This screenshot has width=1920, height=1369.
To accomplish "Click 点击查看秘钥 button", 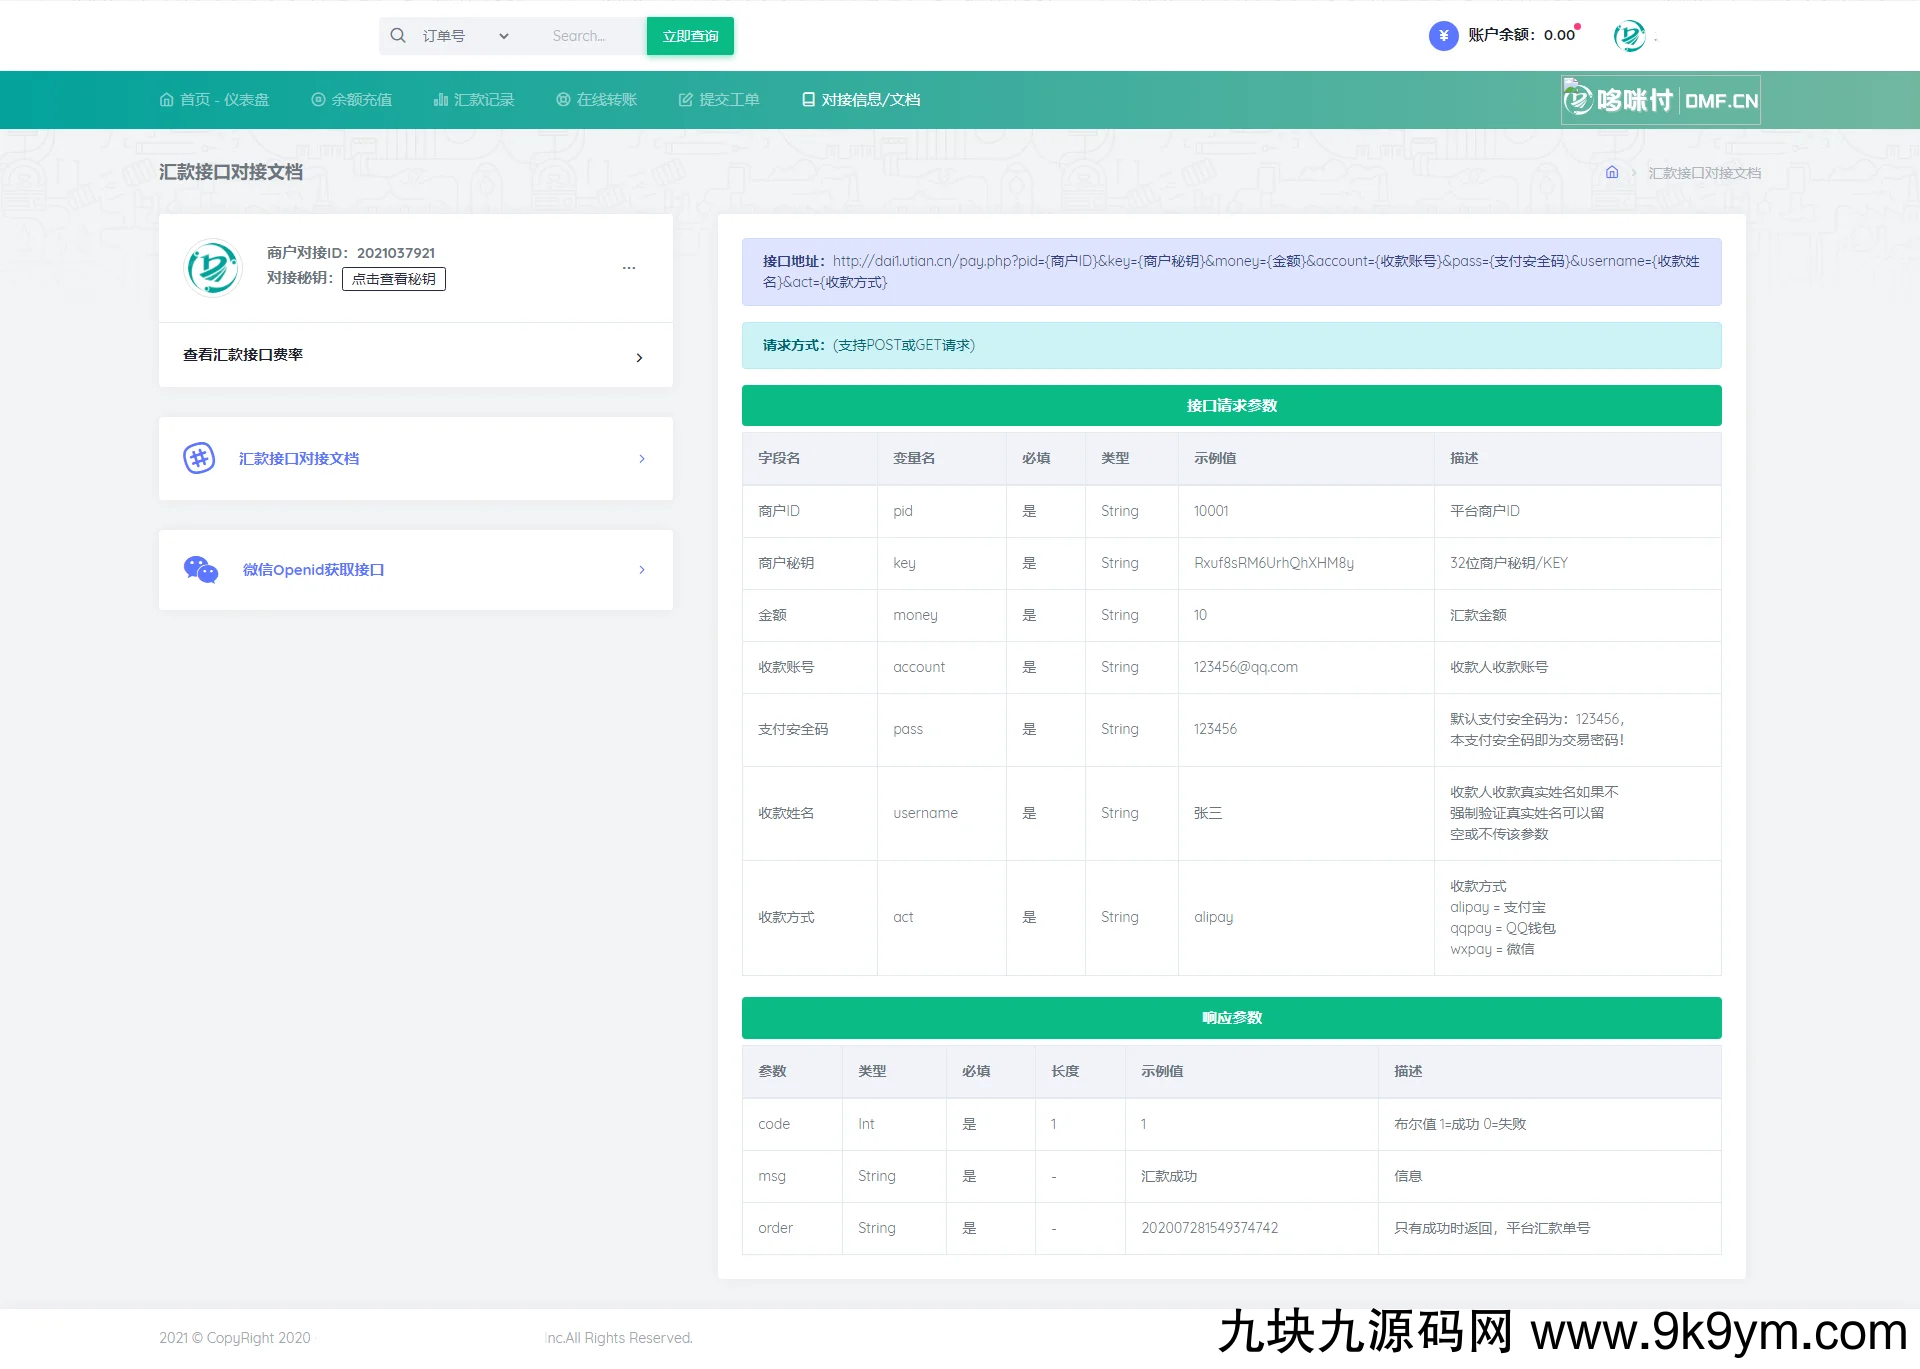I will pyautogui.click(x=393, y=279).
